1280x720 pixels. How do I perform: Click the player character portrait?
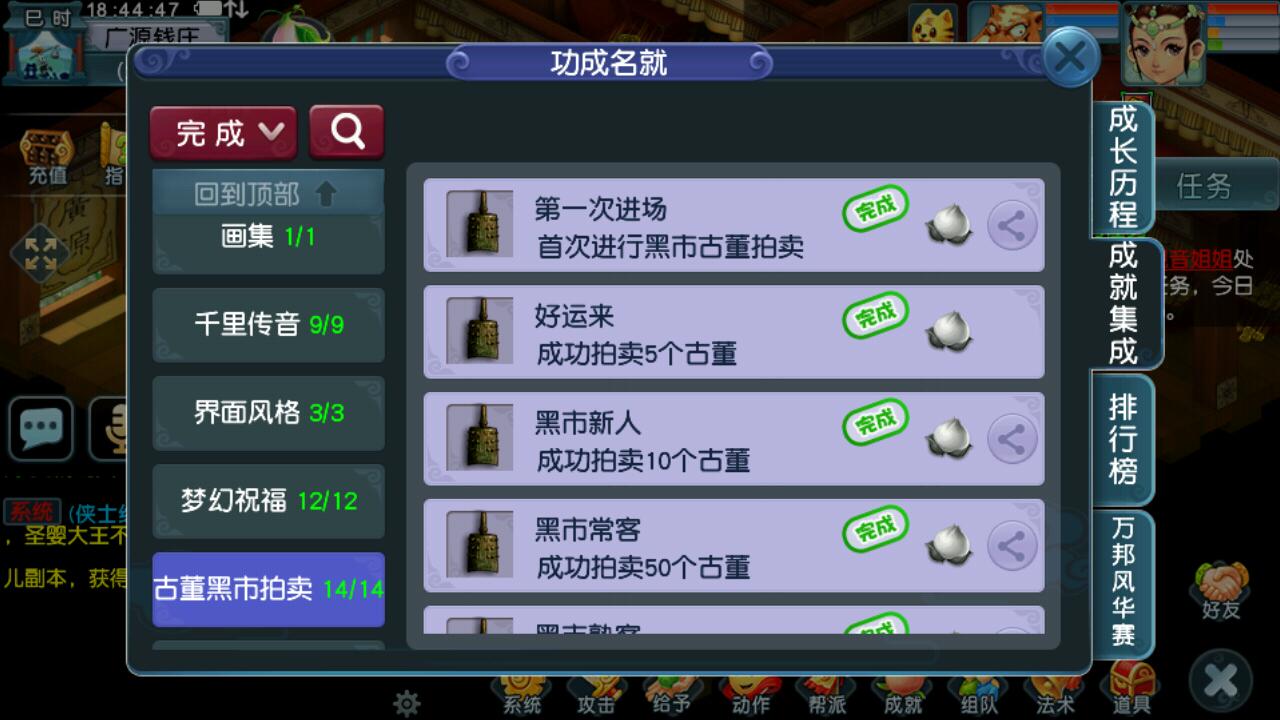click(x=1163, y=41)
